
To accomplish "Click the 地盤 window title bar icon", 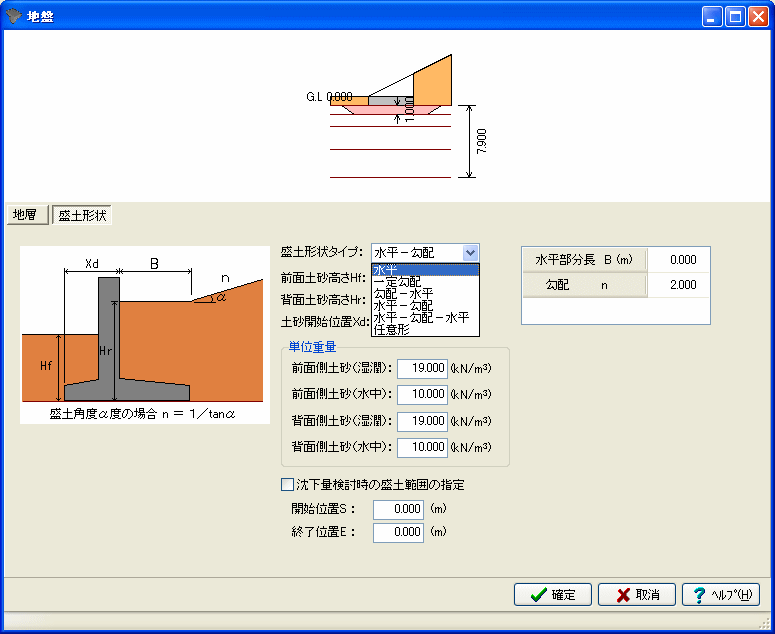I will pyautogui.click(x=13, y=16).
